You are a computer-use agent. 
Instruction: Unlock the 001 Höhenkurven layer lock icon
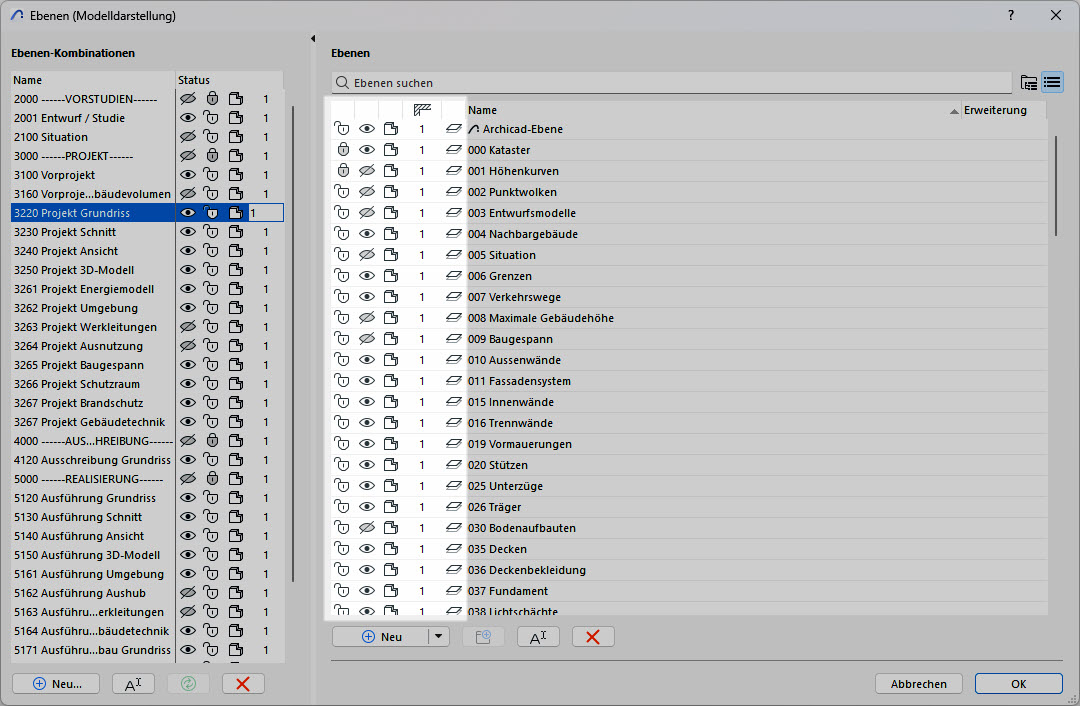tap(342, 171)
